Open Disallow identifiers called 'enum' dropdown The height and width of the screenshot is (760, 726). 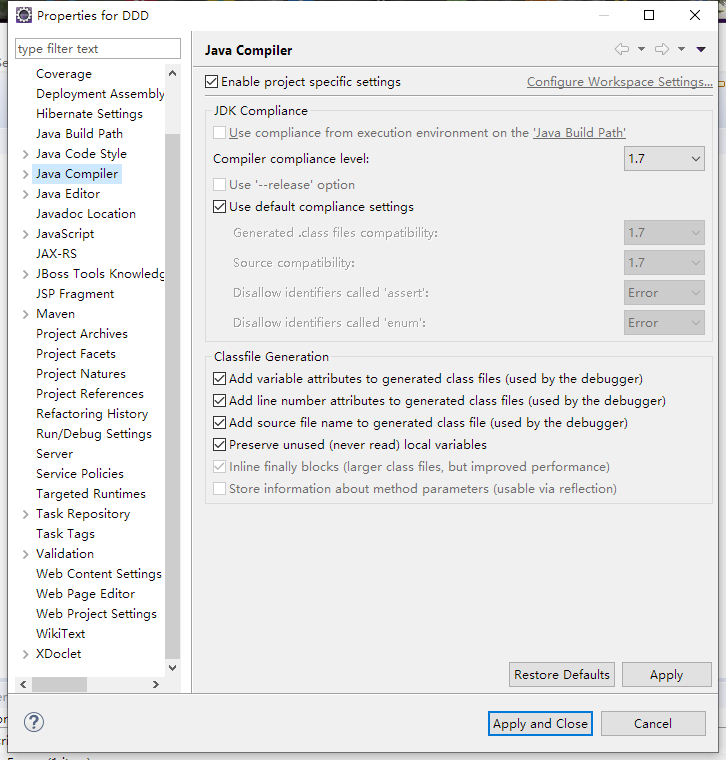(x=664, y=323)
